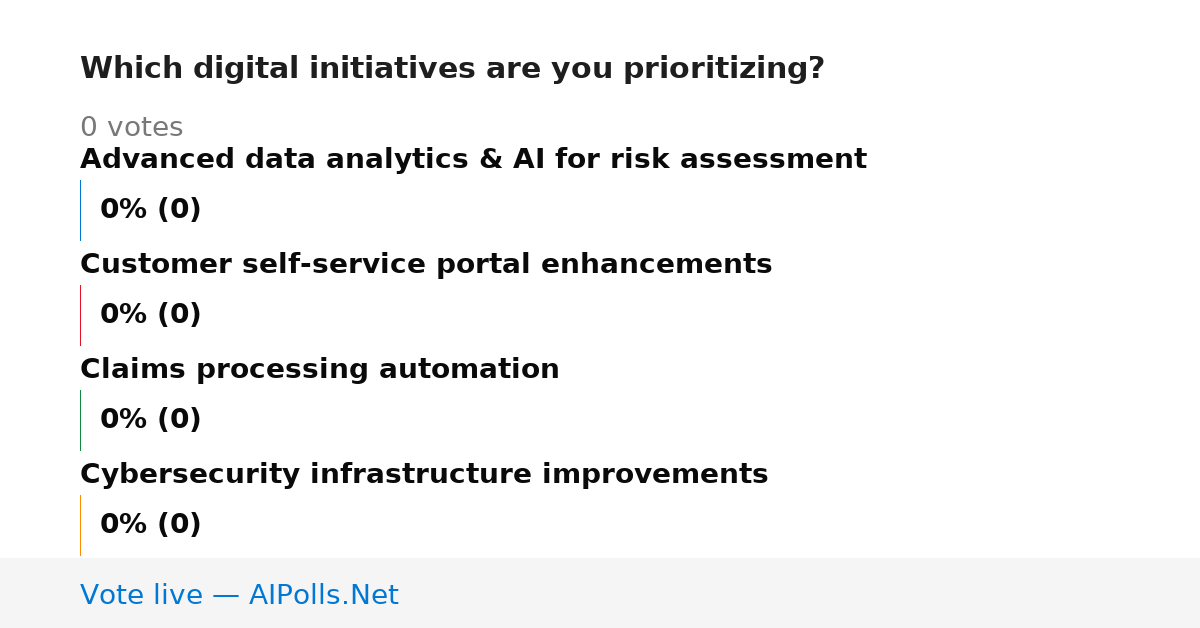Click the green bar for claims automation
This screenshot has width=1200, height=628.
pyautogui.click(x=81, y=420)
